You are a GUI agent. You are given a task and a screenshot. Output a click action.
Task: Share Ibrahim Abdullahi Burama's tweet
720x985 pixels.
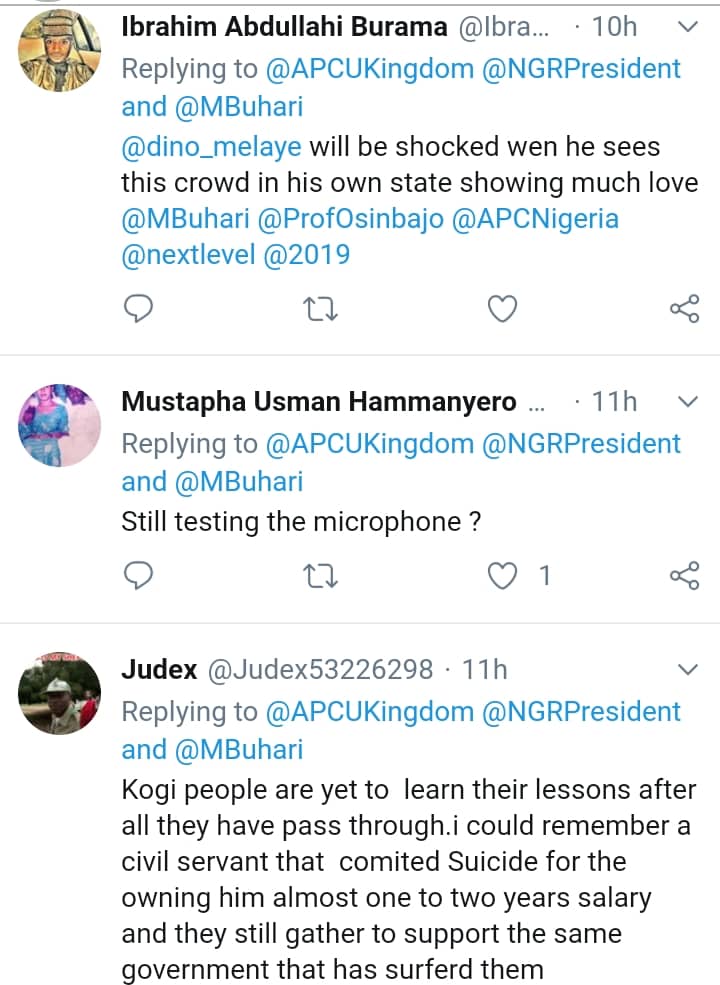[x=684, y=311]
